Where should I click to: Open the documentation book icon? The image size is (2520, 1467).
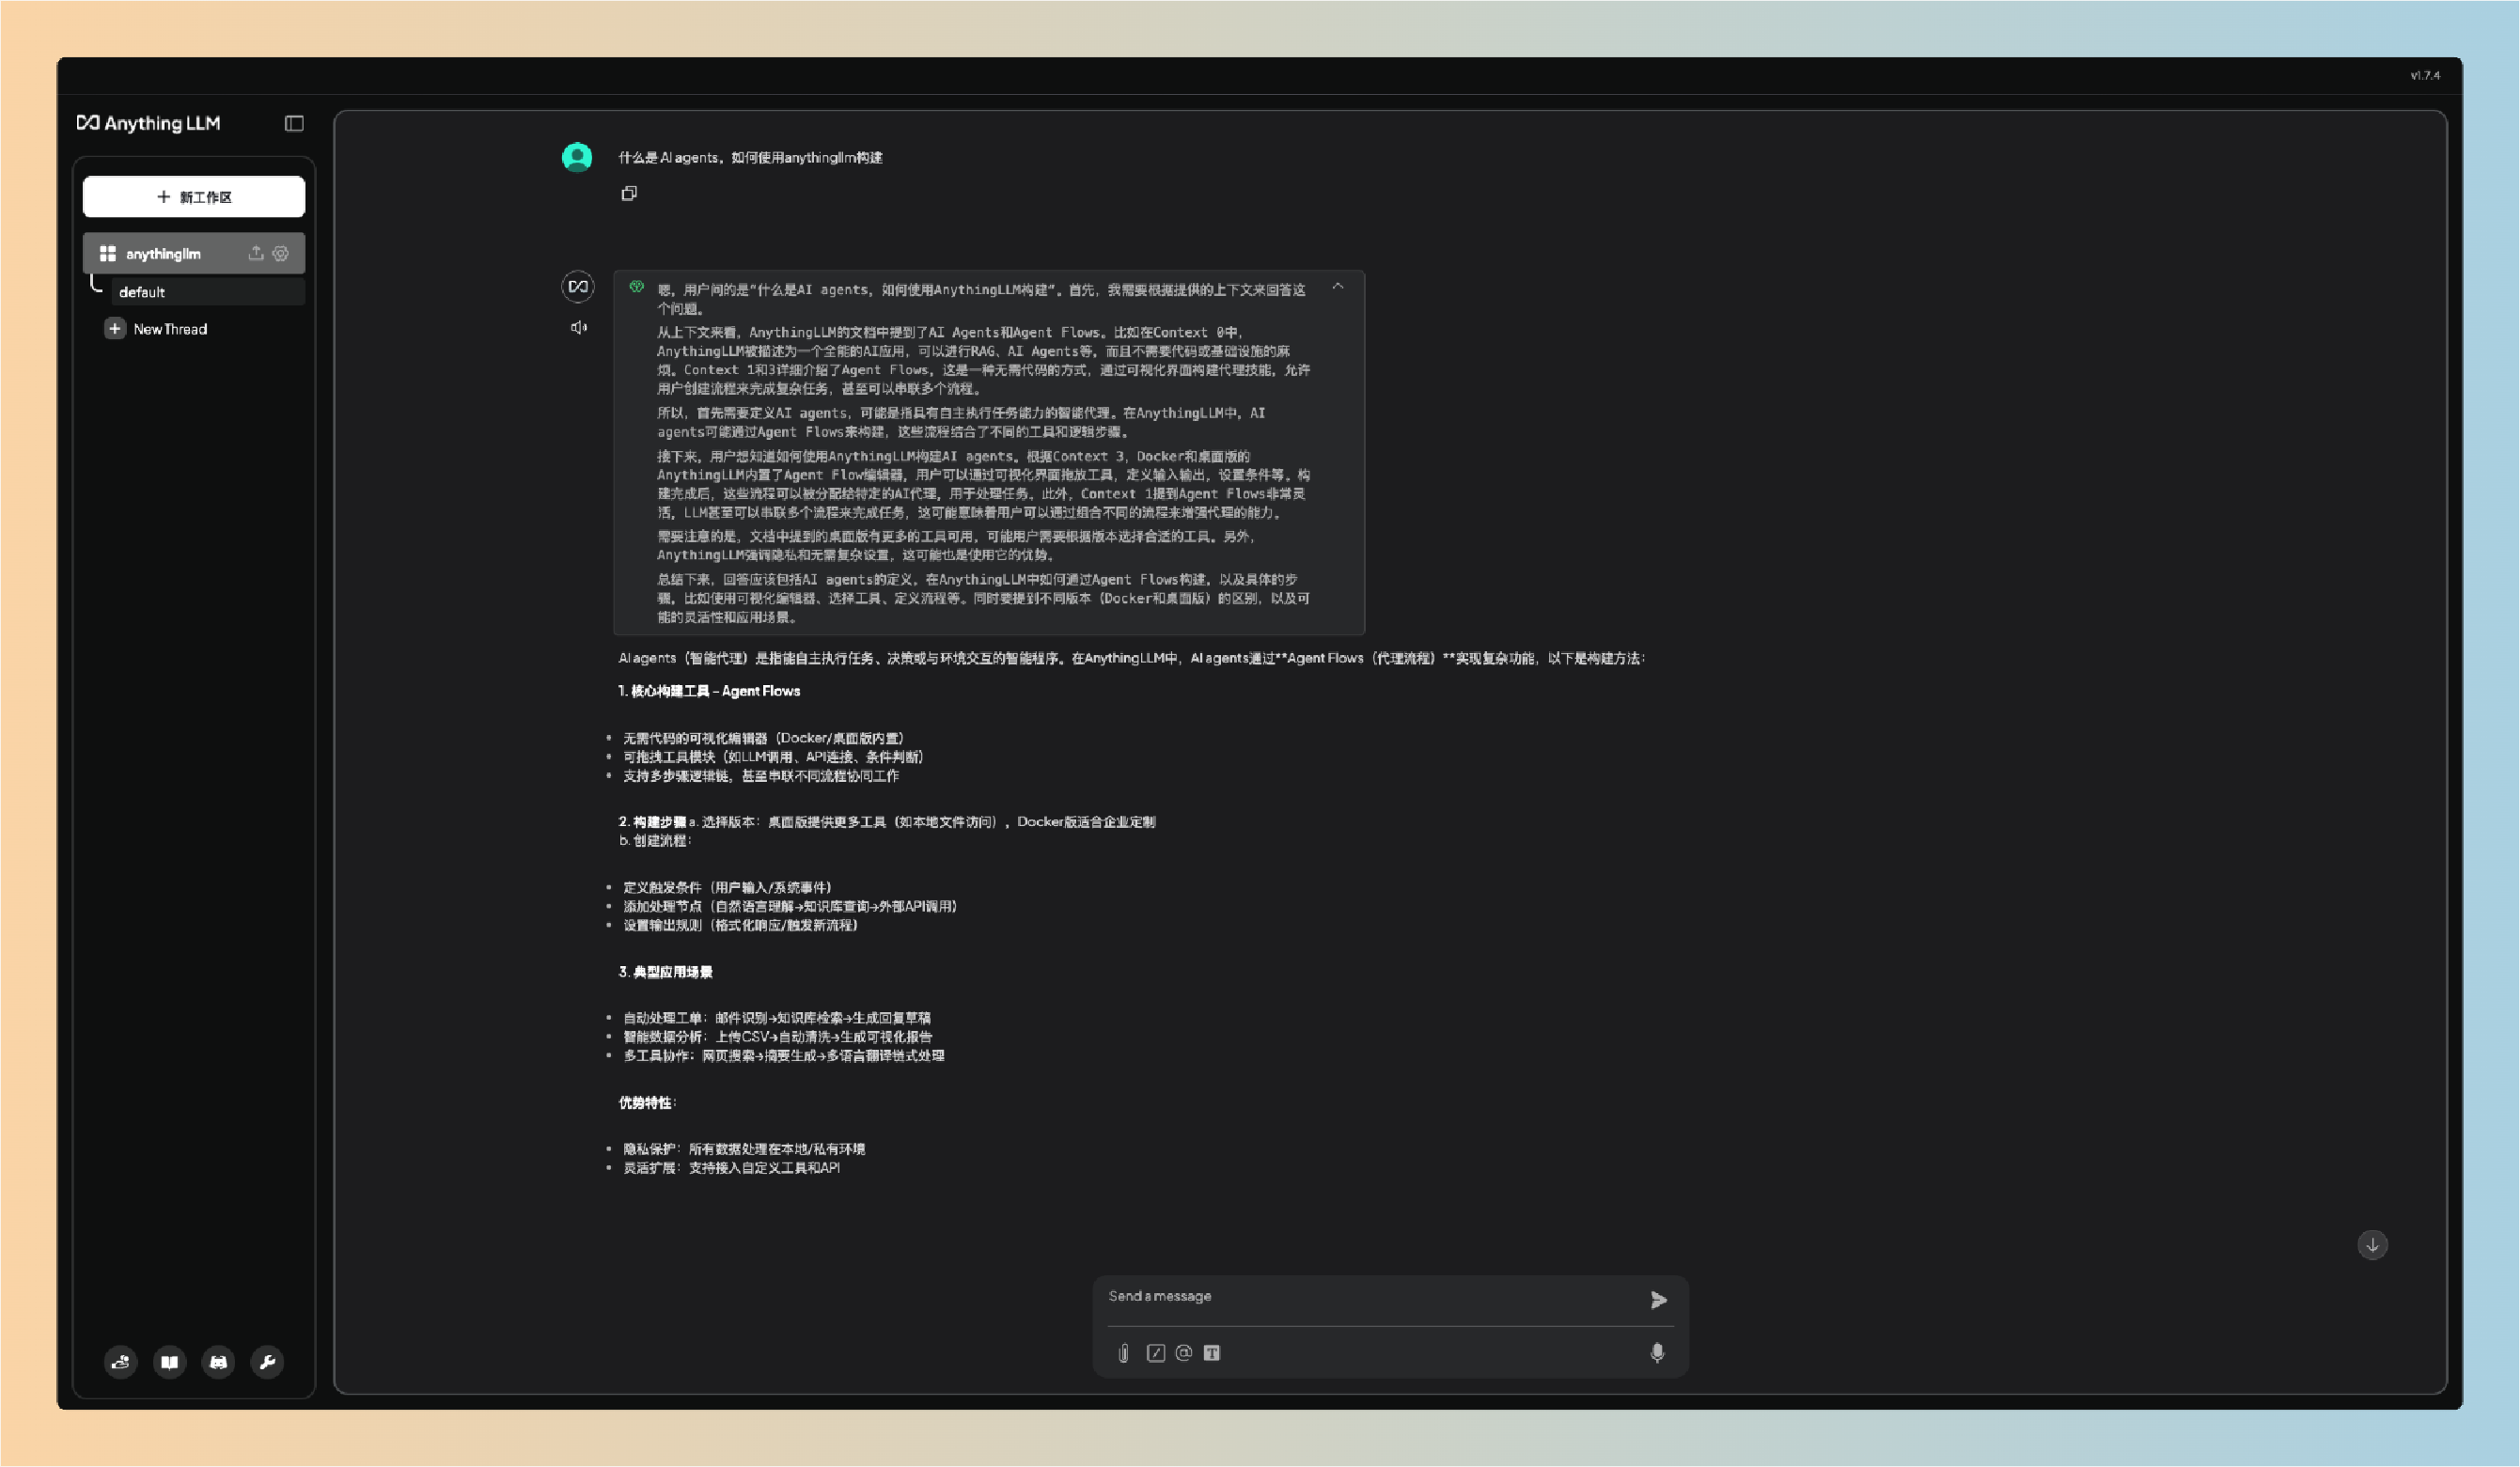170,1362
